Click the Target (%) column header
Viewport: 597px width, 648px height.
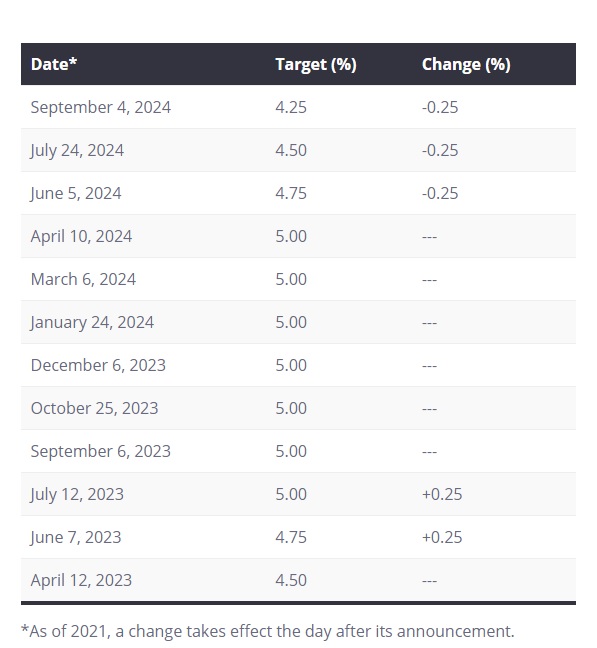coord(316,65)
